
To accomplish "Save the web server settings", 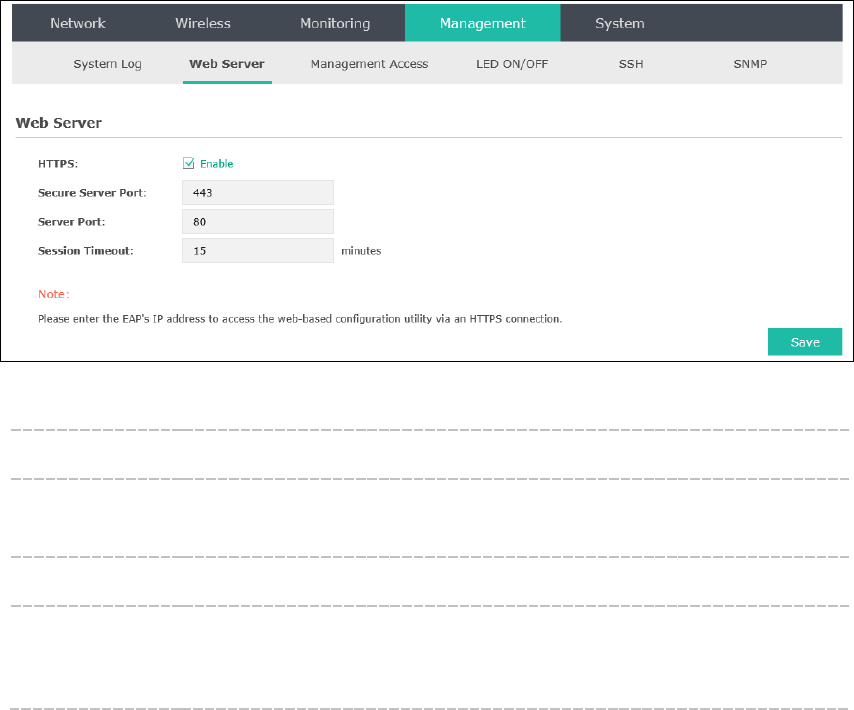I will [x=804, y=342].
